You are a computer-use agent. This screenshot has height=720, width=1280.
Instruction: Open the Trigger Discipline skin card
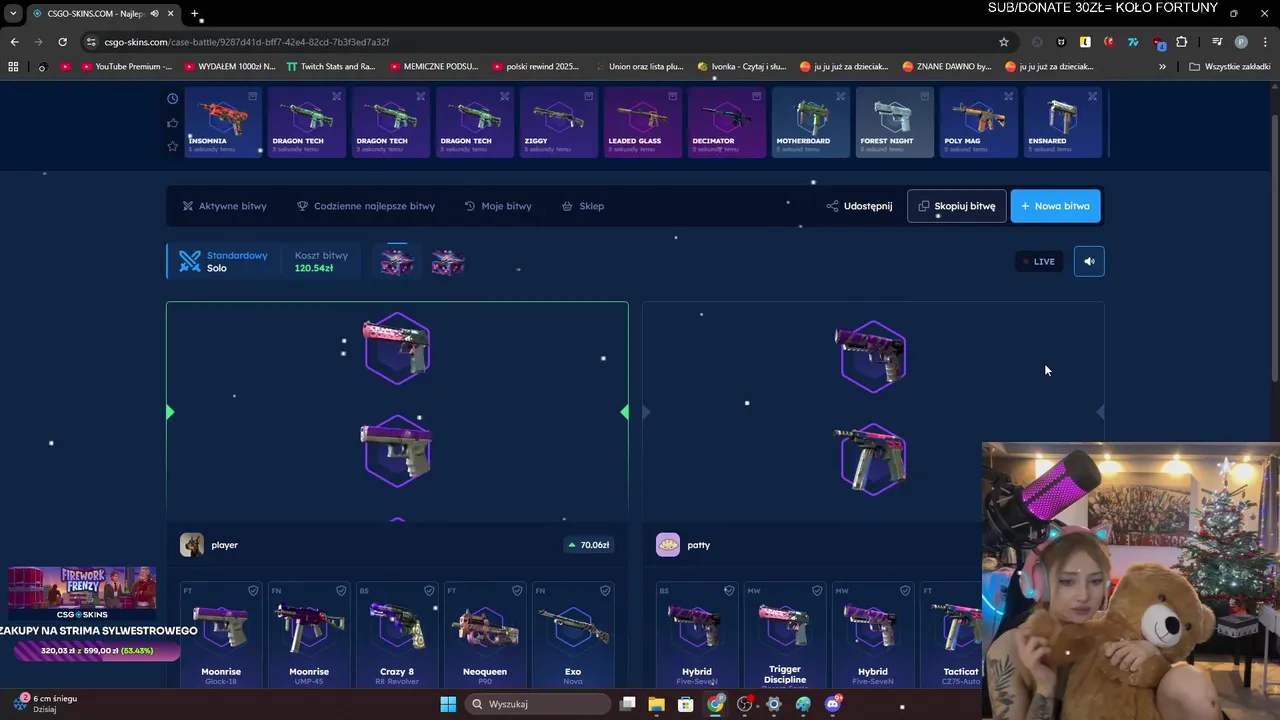[x=785, y=635]
